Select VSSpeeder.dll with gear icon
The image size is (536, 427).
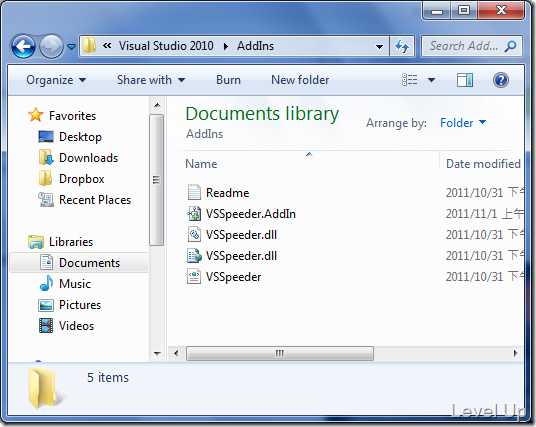click(241, 235)
